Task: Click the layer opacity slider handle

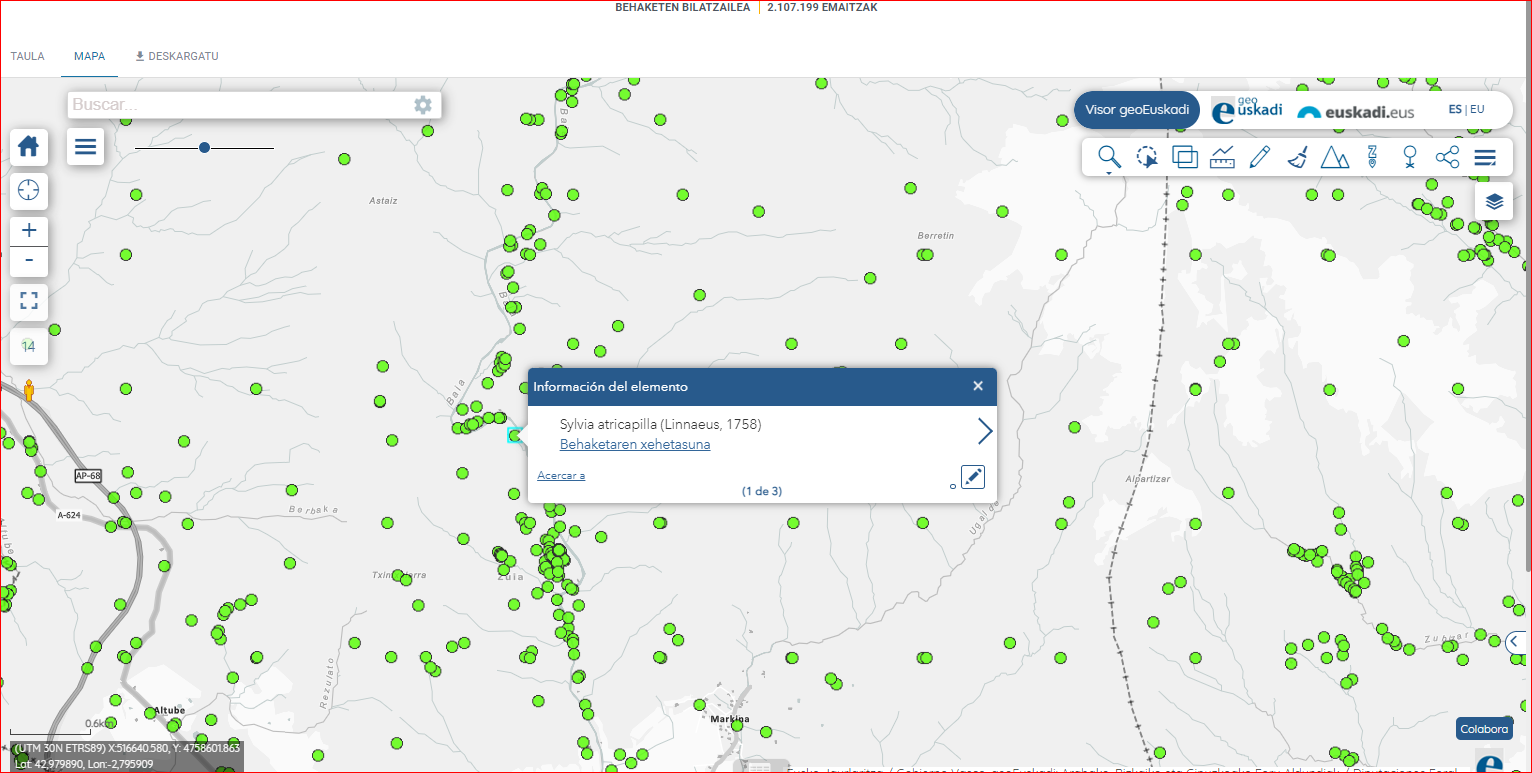Action: pyautogui.click(x=204, y=148)
